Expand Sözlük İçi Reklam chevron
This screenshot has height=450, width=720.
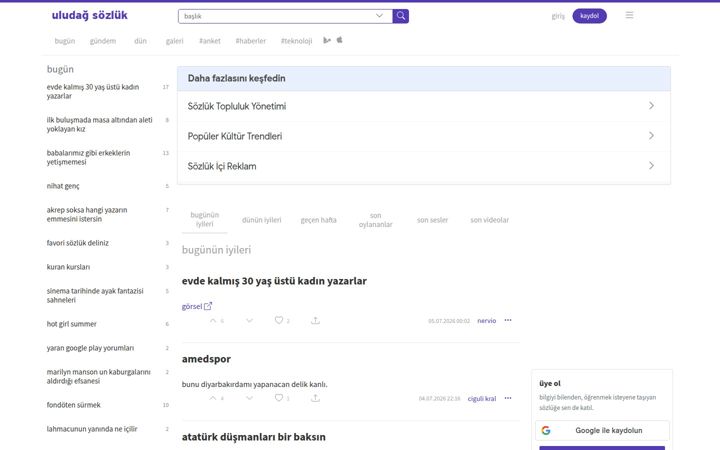651,165
